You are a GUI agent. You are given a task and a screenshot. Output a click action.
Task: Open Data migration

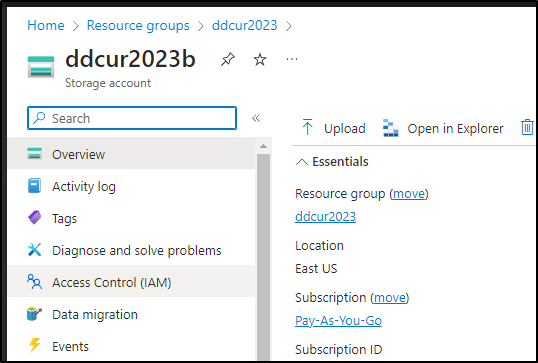(x=132, y=314)
